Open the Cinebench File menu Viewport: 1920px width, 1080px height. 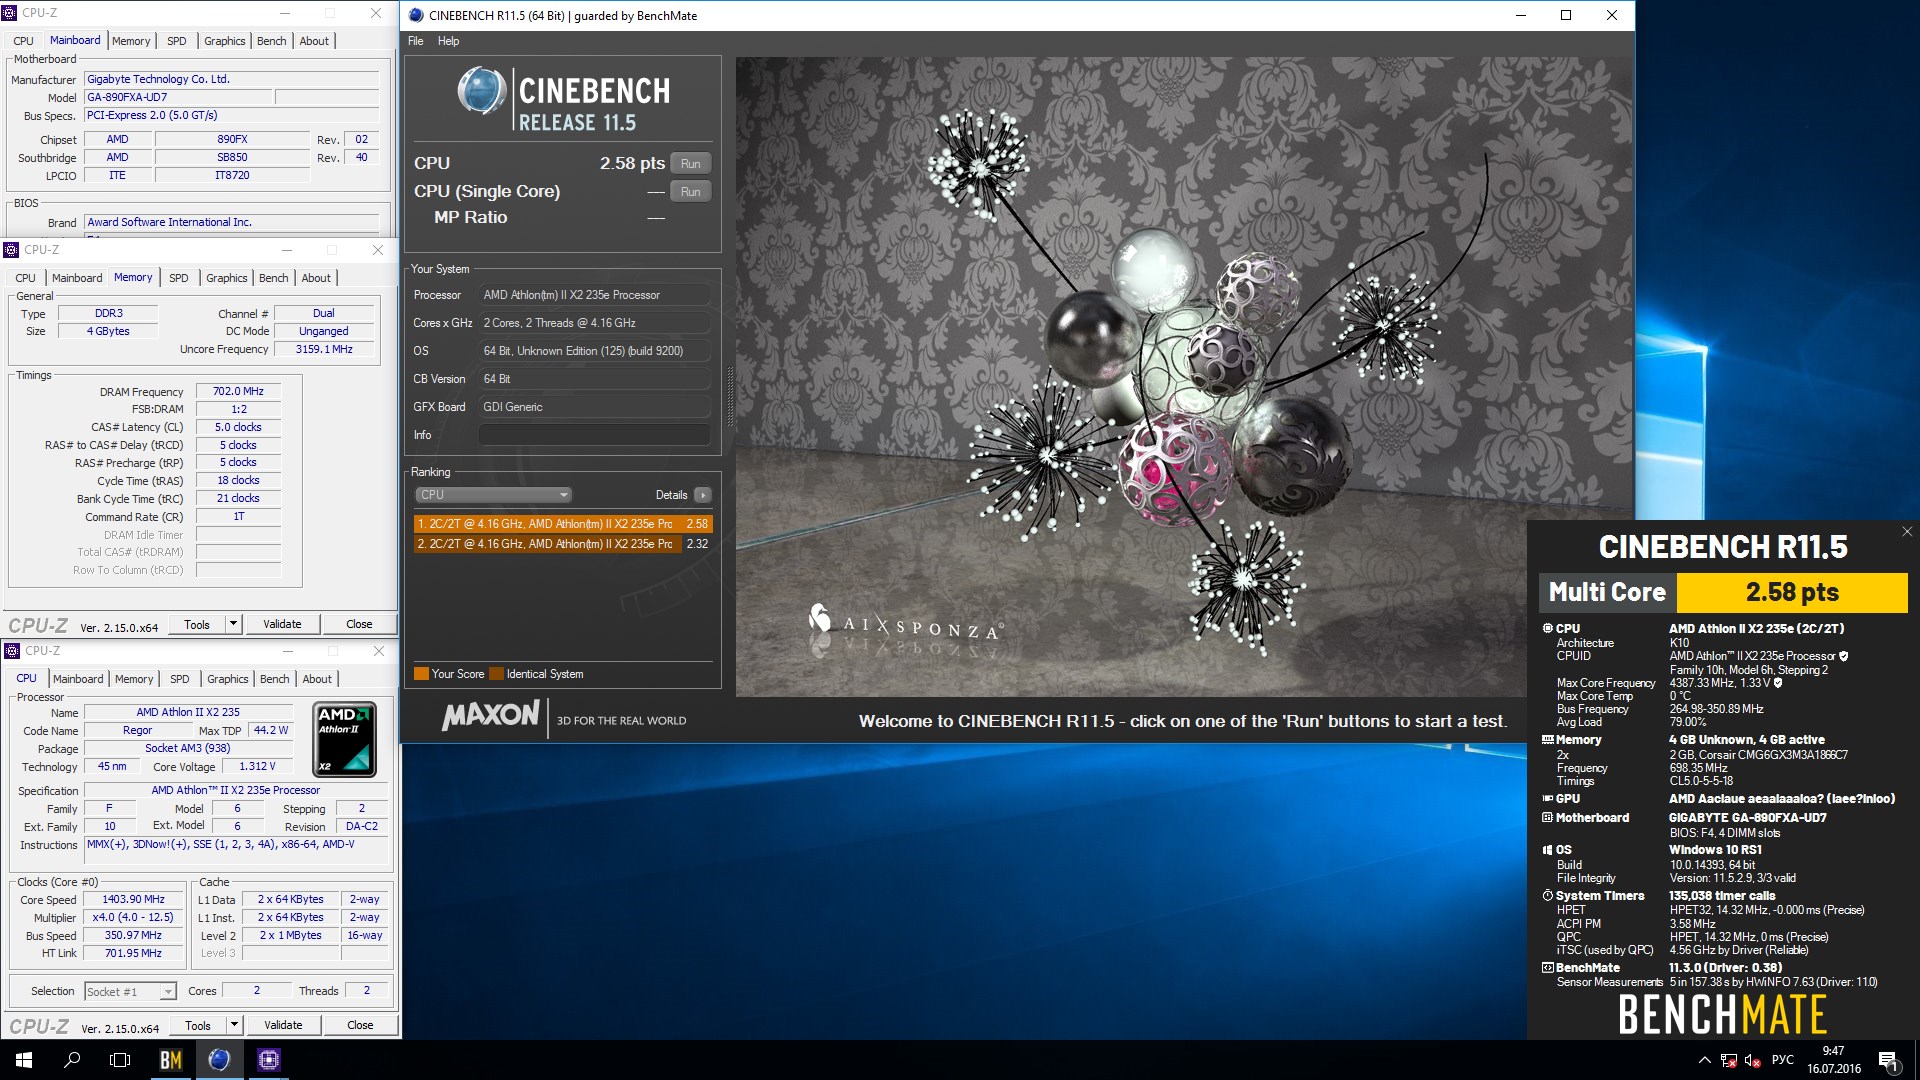coord(416,41)
